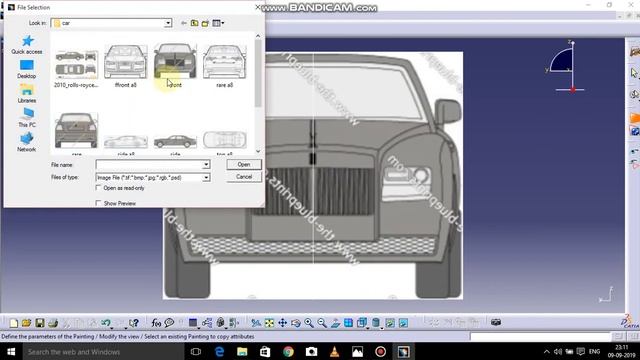640x360 pixels.
Task: Click the New document icon in CATIA toolbar
Action: click(13, 323)
